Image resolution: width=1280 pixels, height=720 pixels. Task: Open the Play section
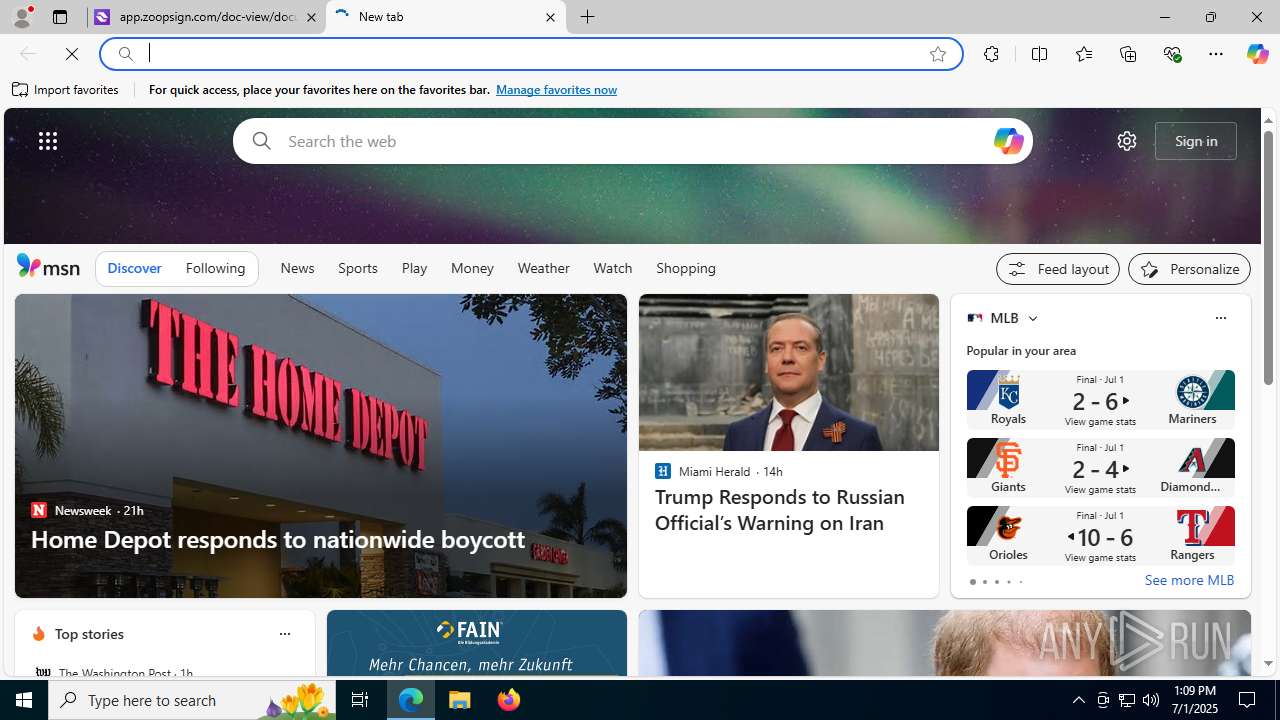tap(414, 268)
